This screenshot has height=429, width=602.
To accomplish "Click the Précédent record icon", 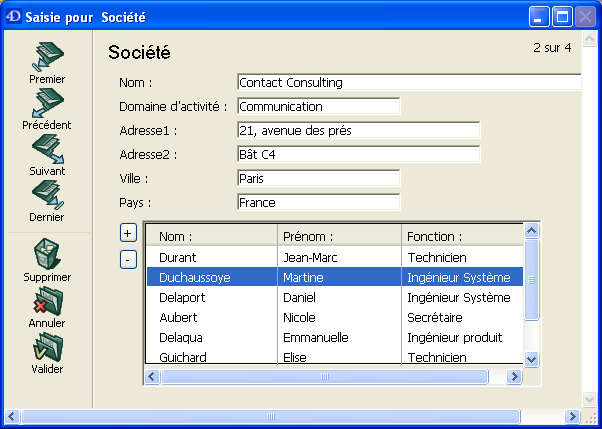I will (47, 103).
